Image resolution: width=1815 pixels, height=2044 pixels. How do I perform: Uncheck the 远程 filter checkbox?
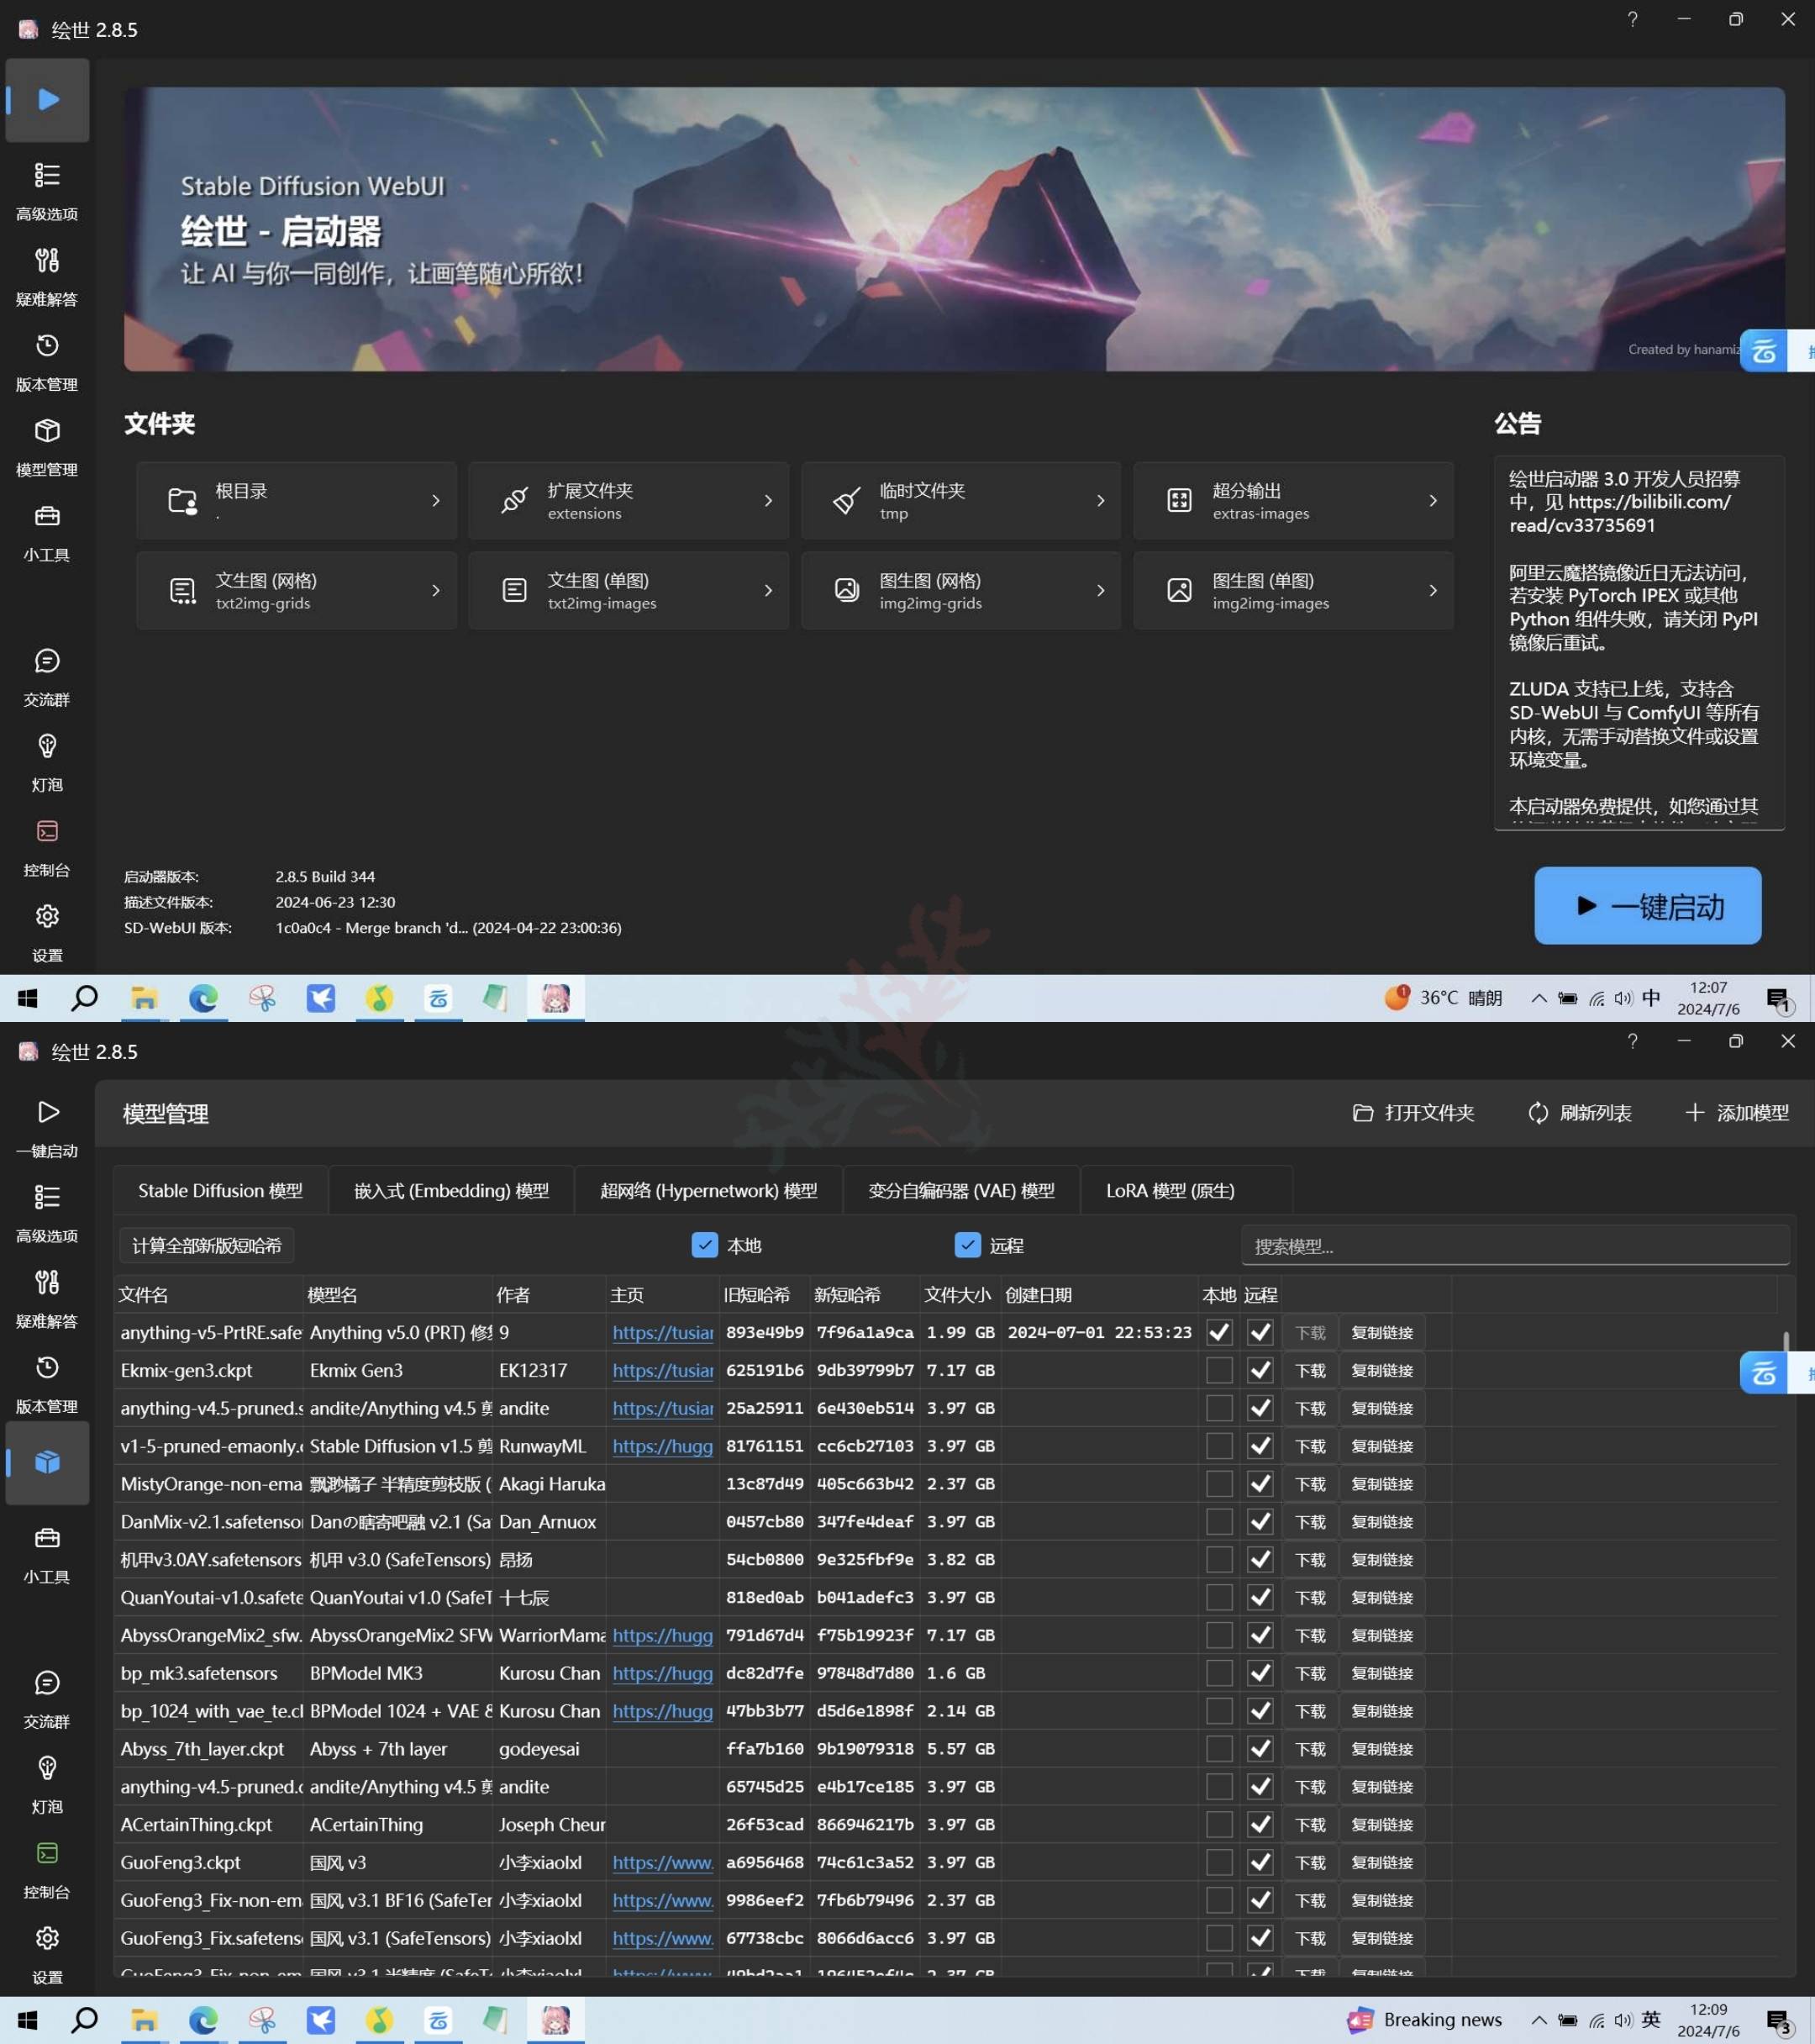point(967,1245)
